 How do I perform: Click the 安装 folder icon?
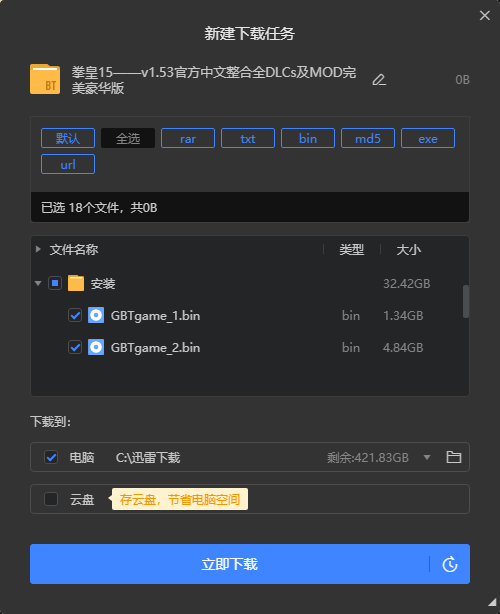(76, 283)
